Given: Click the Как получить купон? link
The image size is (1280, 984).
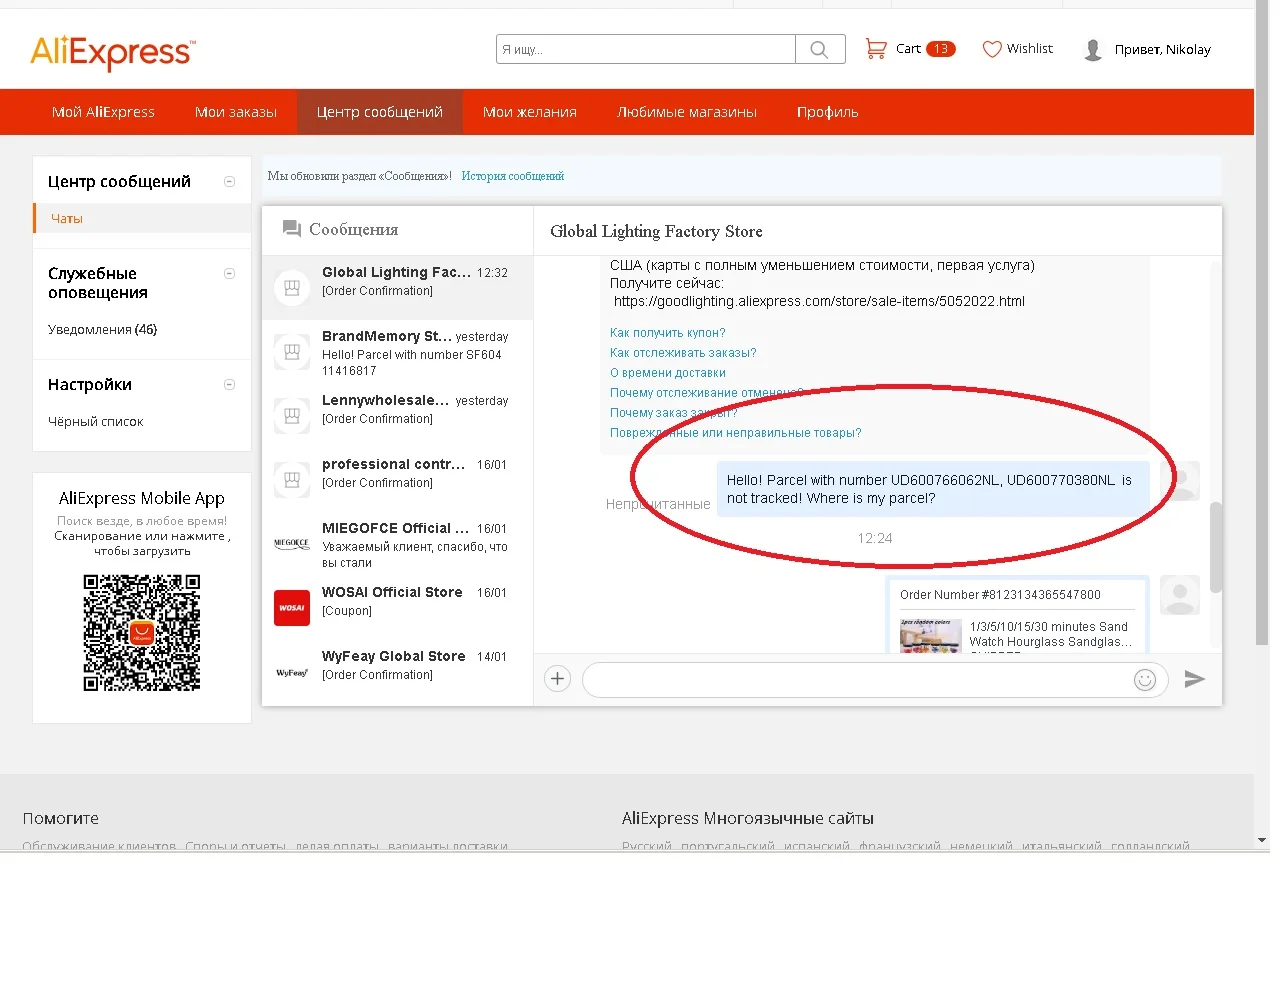Looking at the screenshot, I should [668, 333].
